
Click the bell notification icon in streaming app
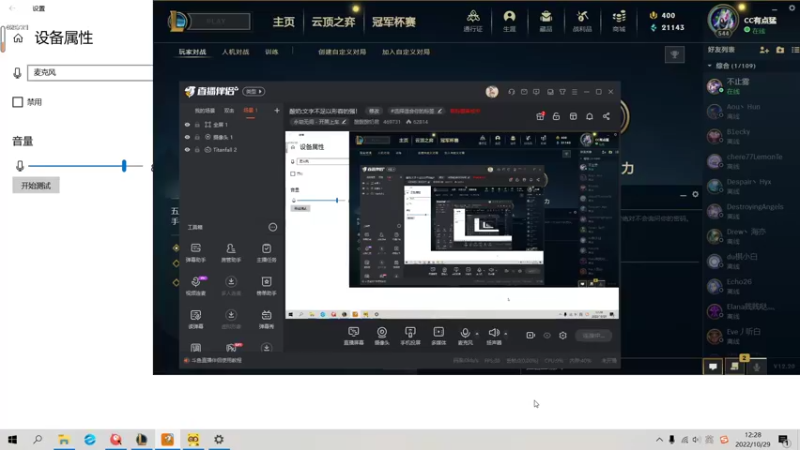pyautogui.click(x=589, y=116)
